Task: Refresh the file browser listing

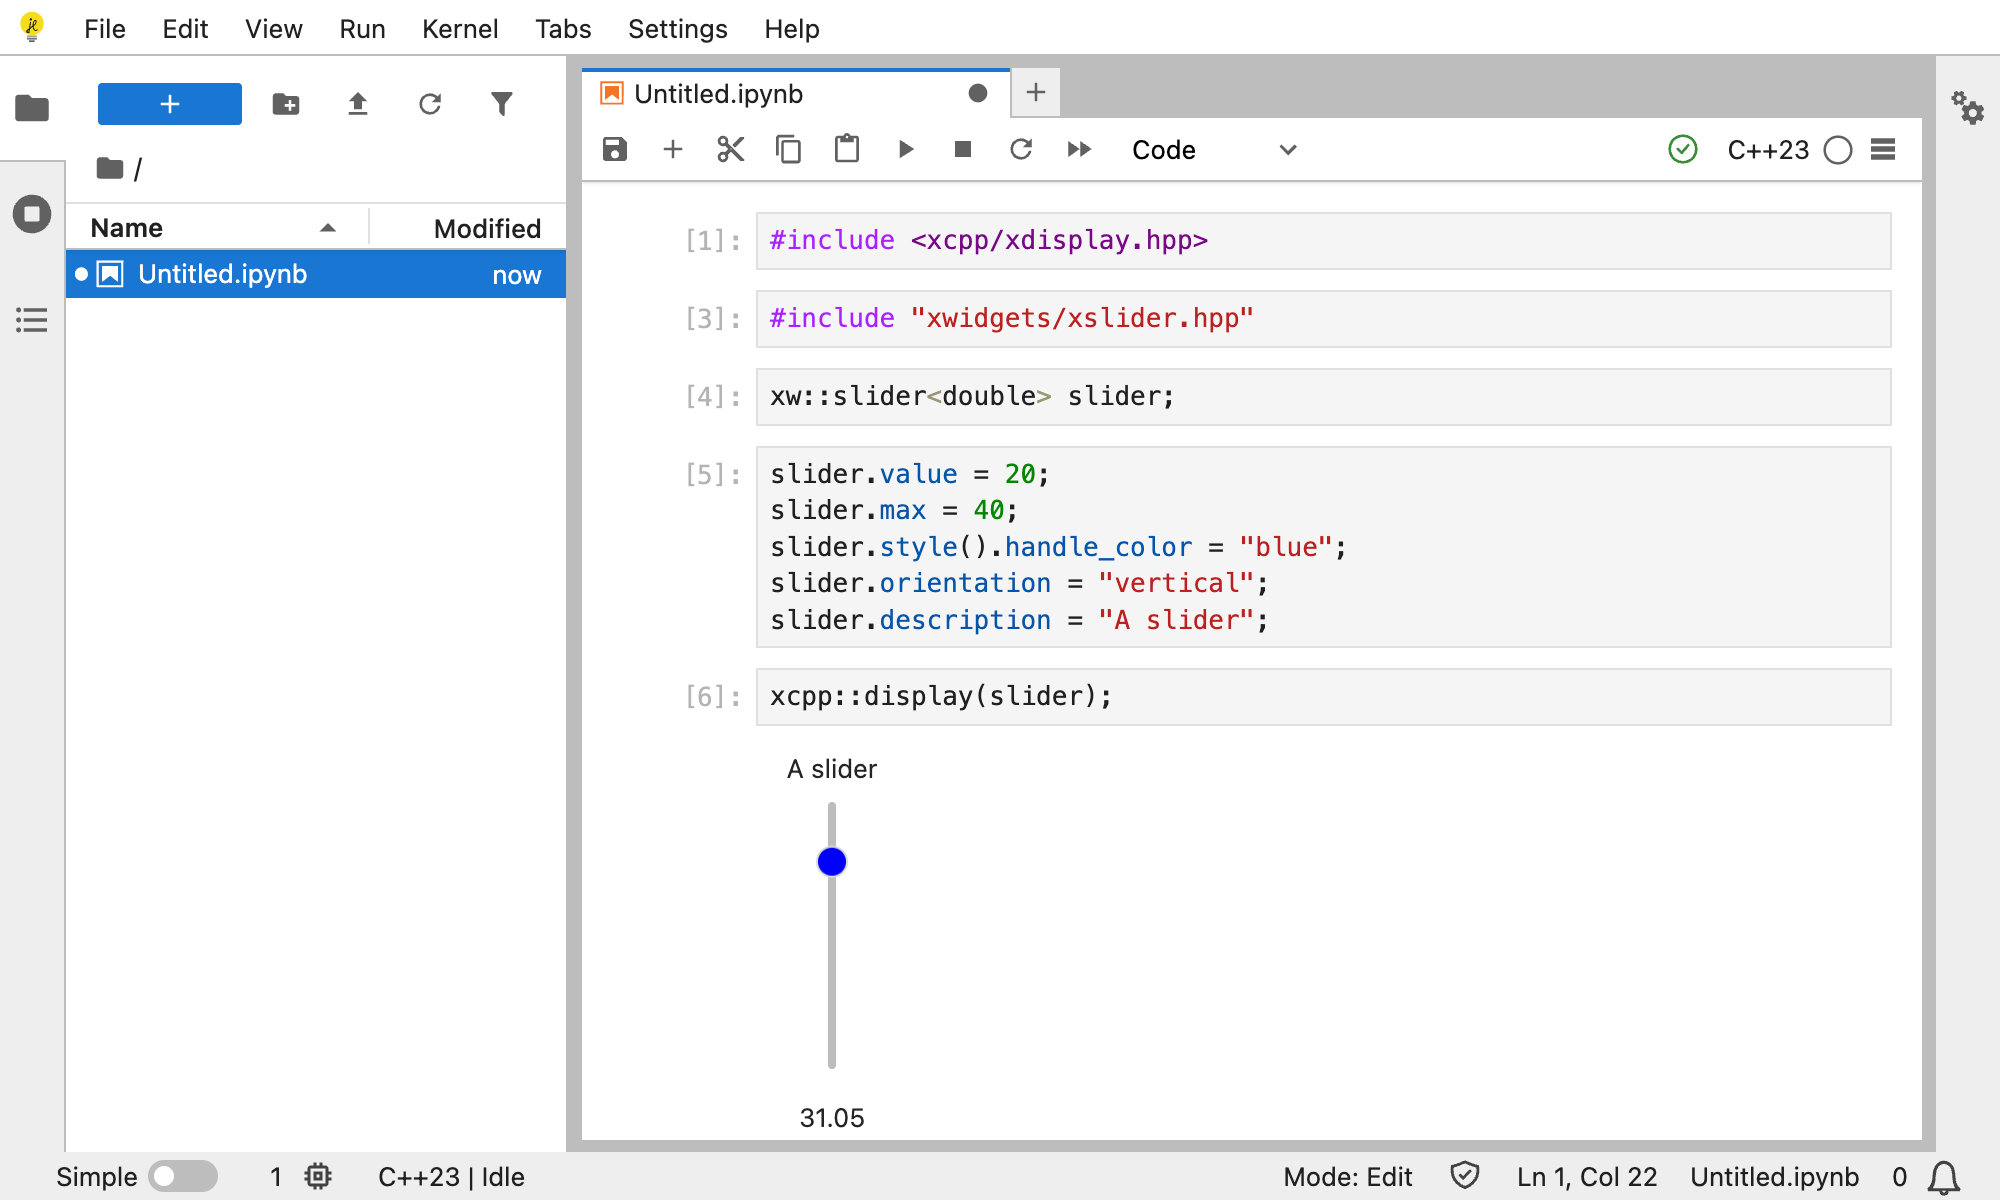Action: pos(430,104)
